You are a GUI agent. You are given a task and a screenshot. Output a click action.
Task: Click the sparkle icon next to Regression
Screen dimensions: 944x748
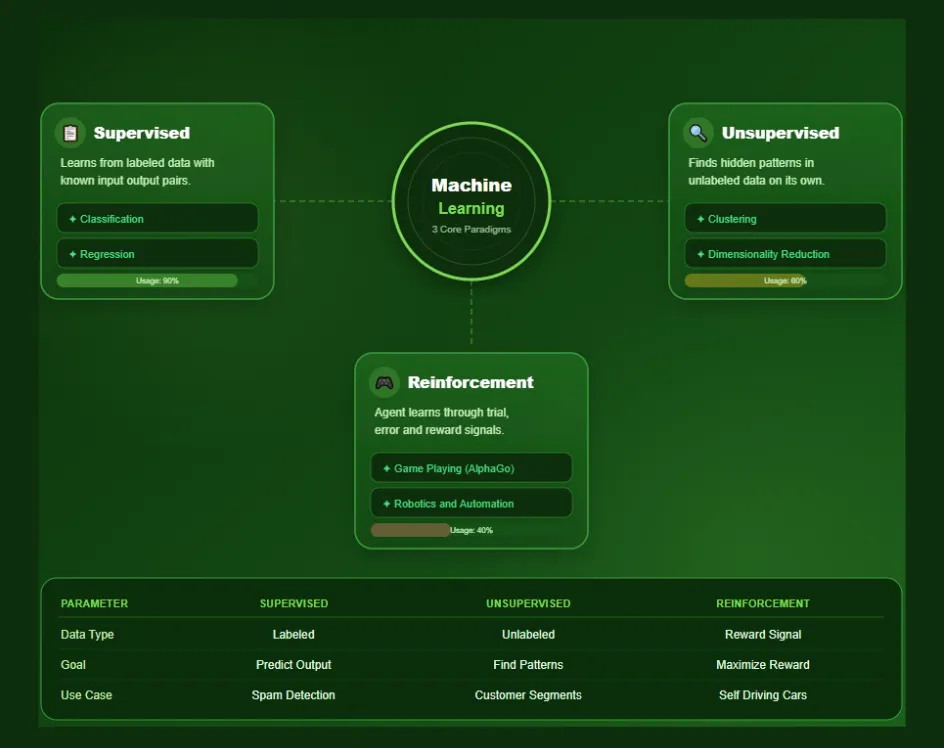coord(73,253)
